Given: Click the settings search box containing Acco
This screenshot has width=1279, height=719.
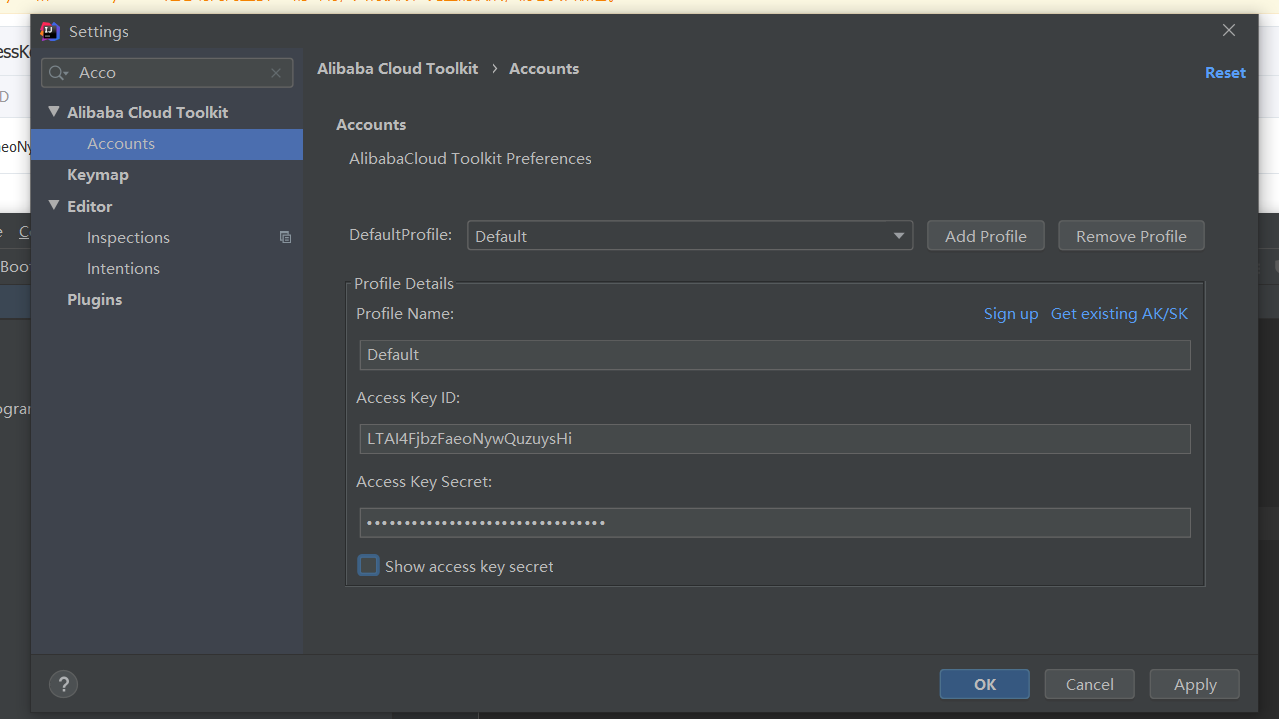Looking at the screenshot, I should click(x=167, y=73).
